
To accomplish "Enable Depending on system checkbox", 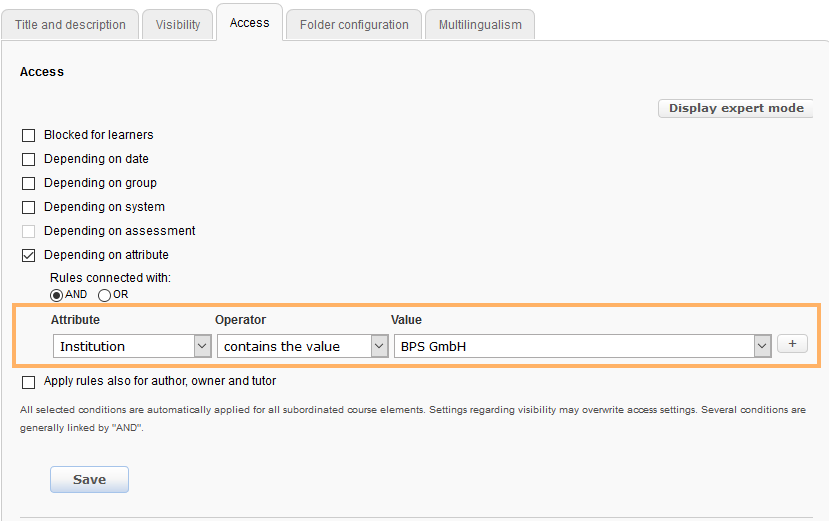I will click(x=29, y=207).
